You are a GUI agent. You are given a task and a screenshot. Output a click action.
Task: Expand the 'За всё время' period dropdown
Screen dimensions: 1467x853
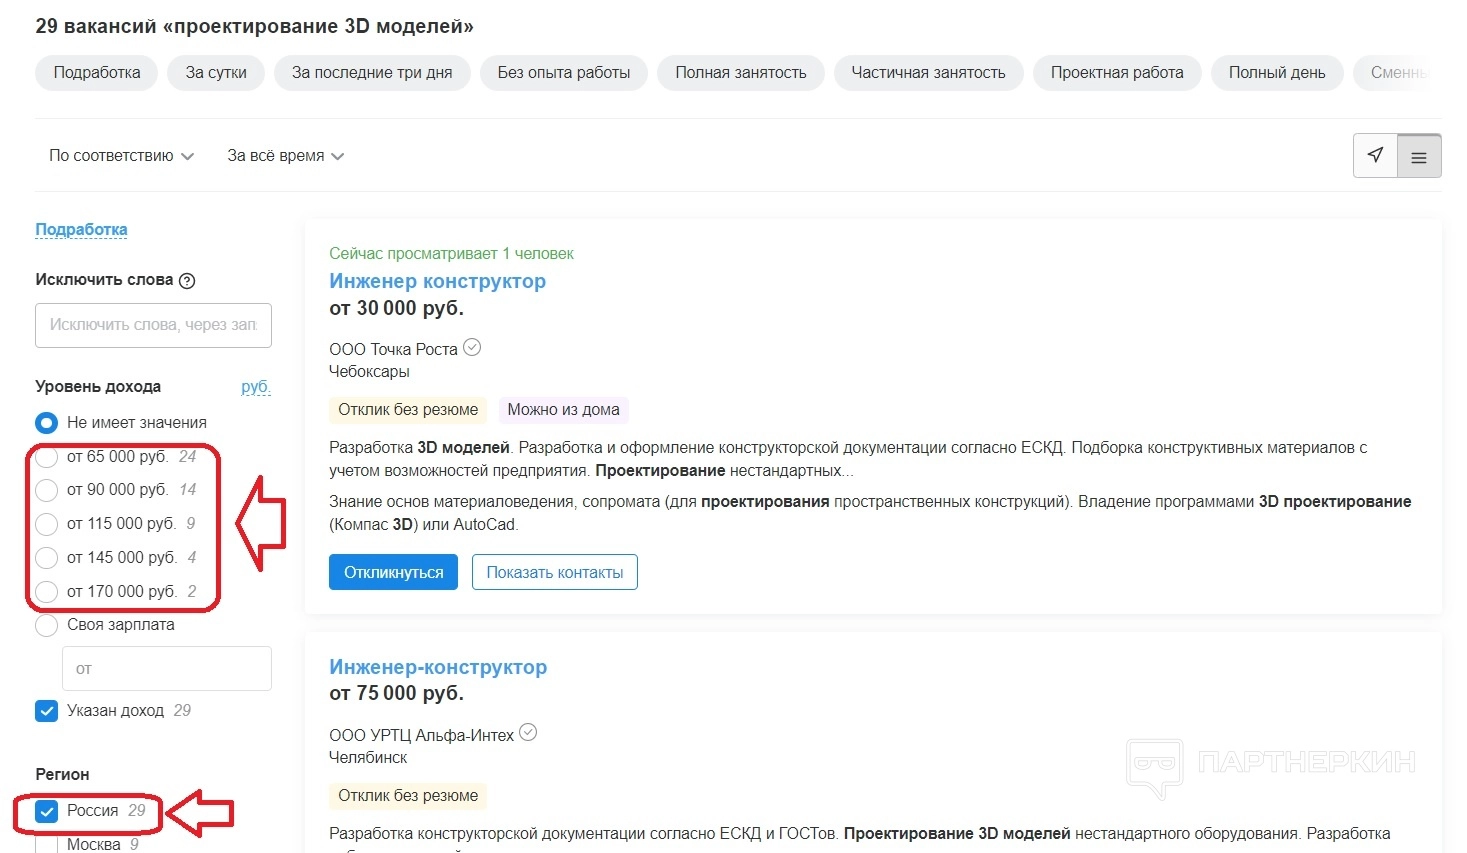click(285, 156)
